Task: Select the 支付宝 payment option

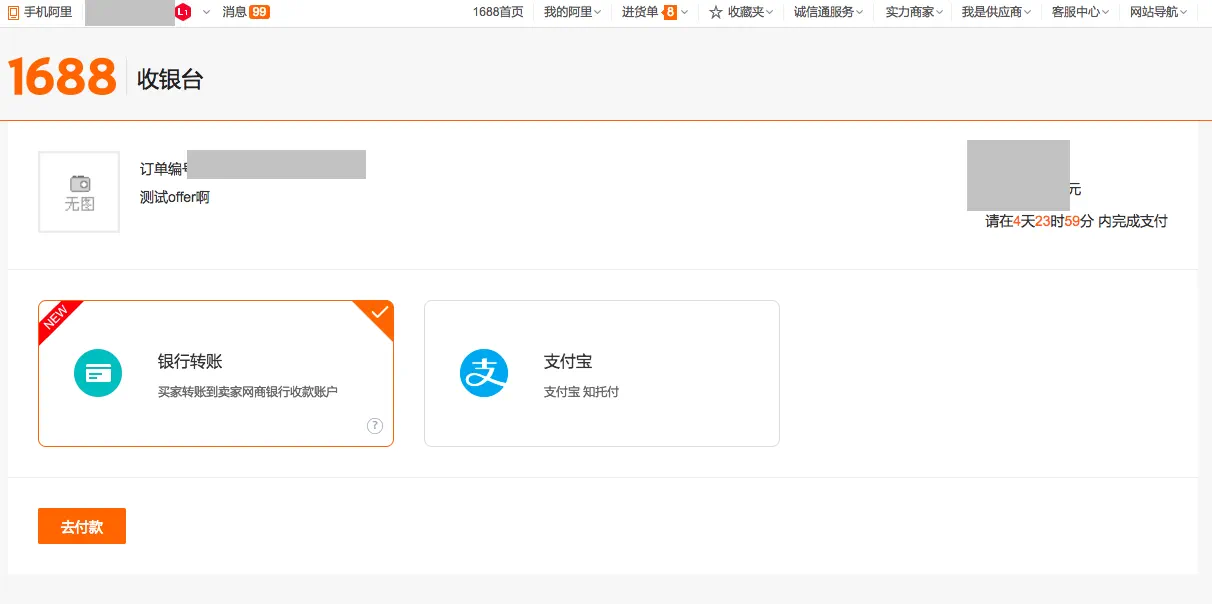Action: click(x=602, y=373)
